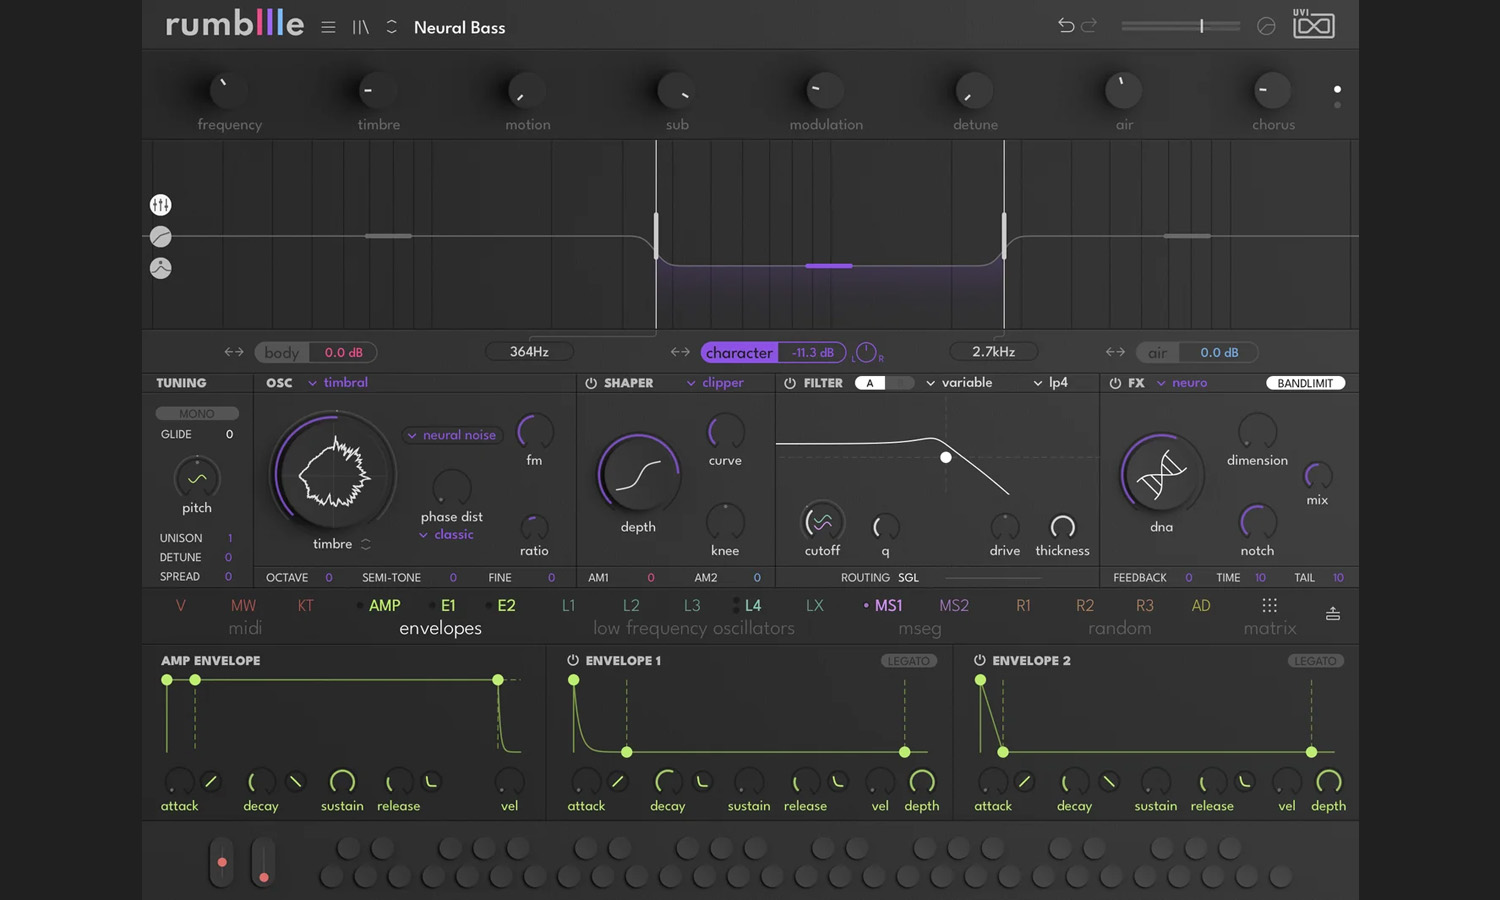Viewport: 1500px width, 900px height.
Task: Select the character band button
Action: tap(739, 352)
